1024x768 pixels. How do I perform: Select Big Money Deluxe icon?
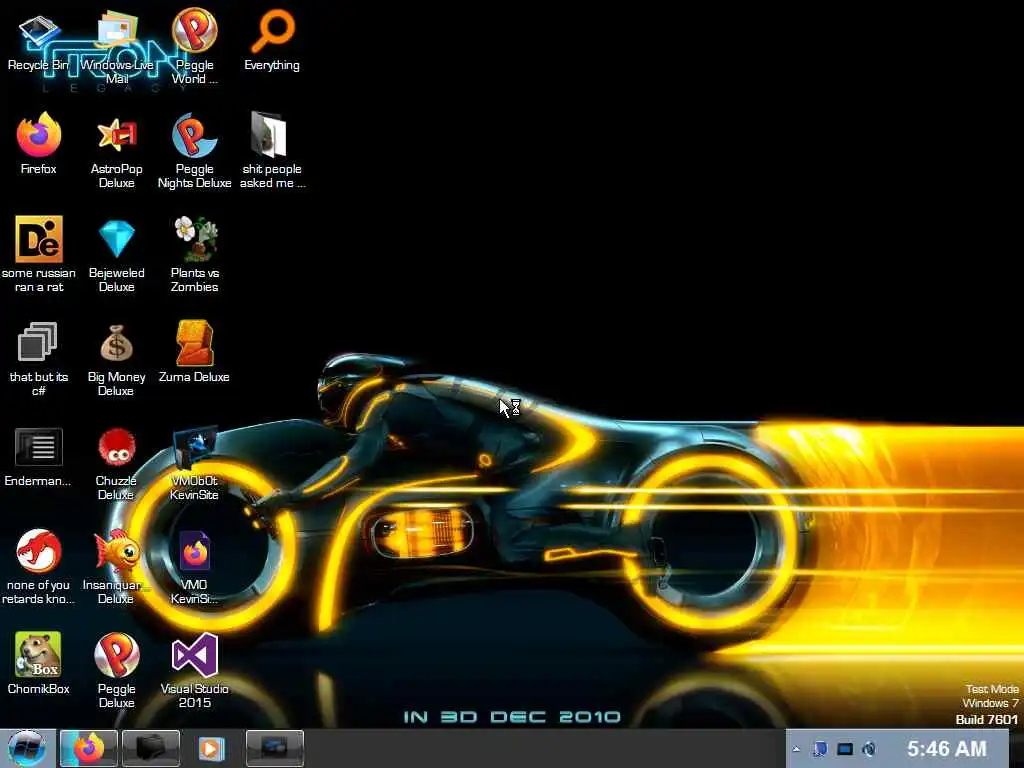pos(116,343)
